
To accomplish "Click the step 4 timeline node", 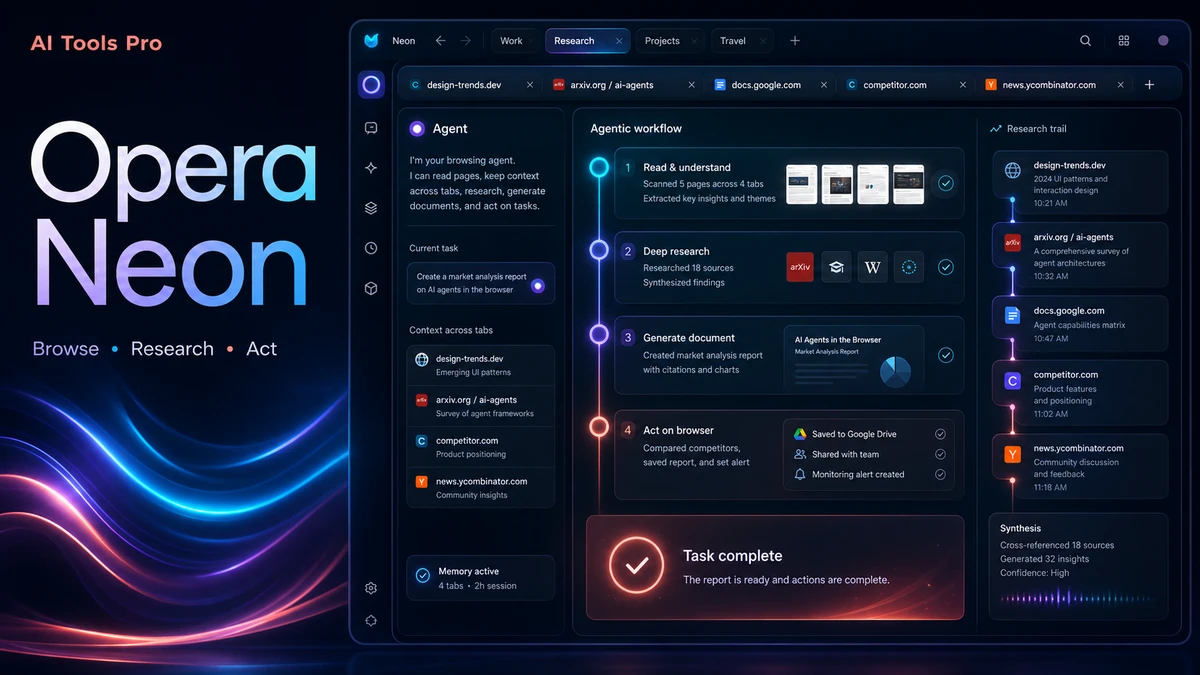I will coord(599,427).
